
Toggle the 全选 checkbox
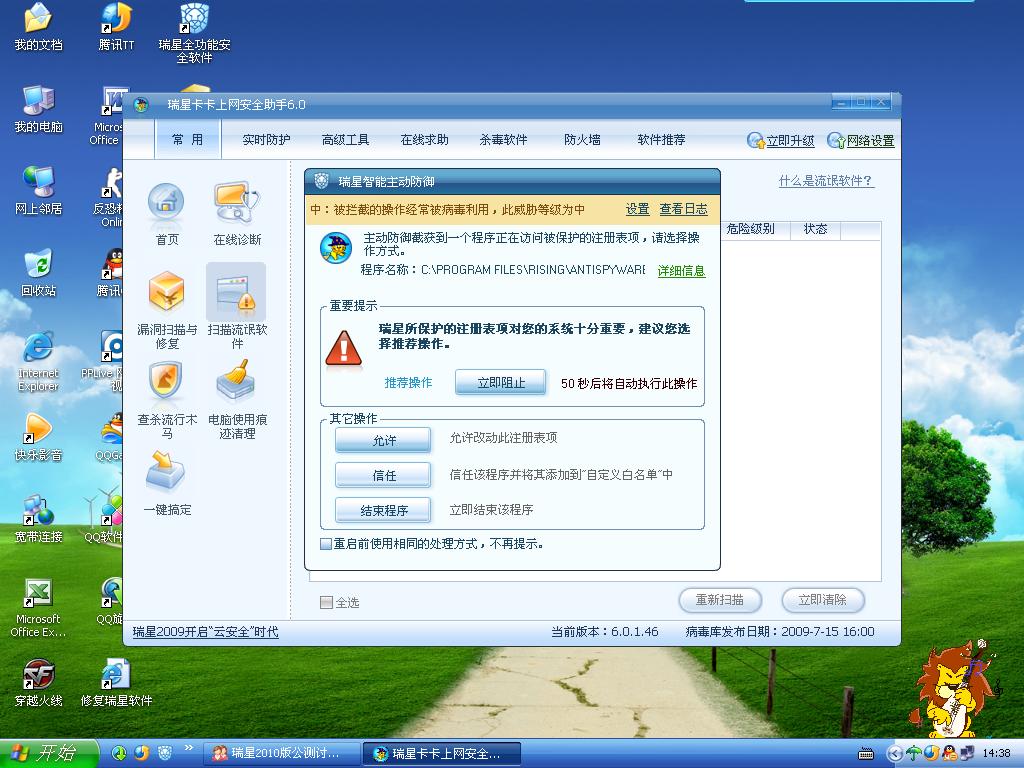[x=326, y=602]
